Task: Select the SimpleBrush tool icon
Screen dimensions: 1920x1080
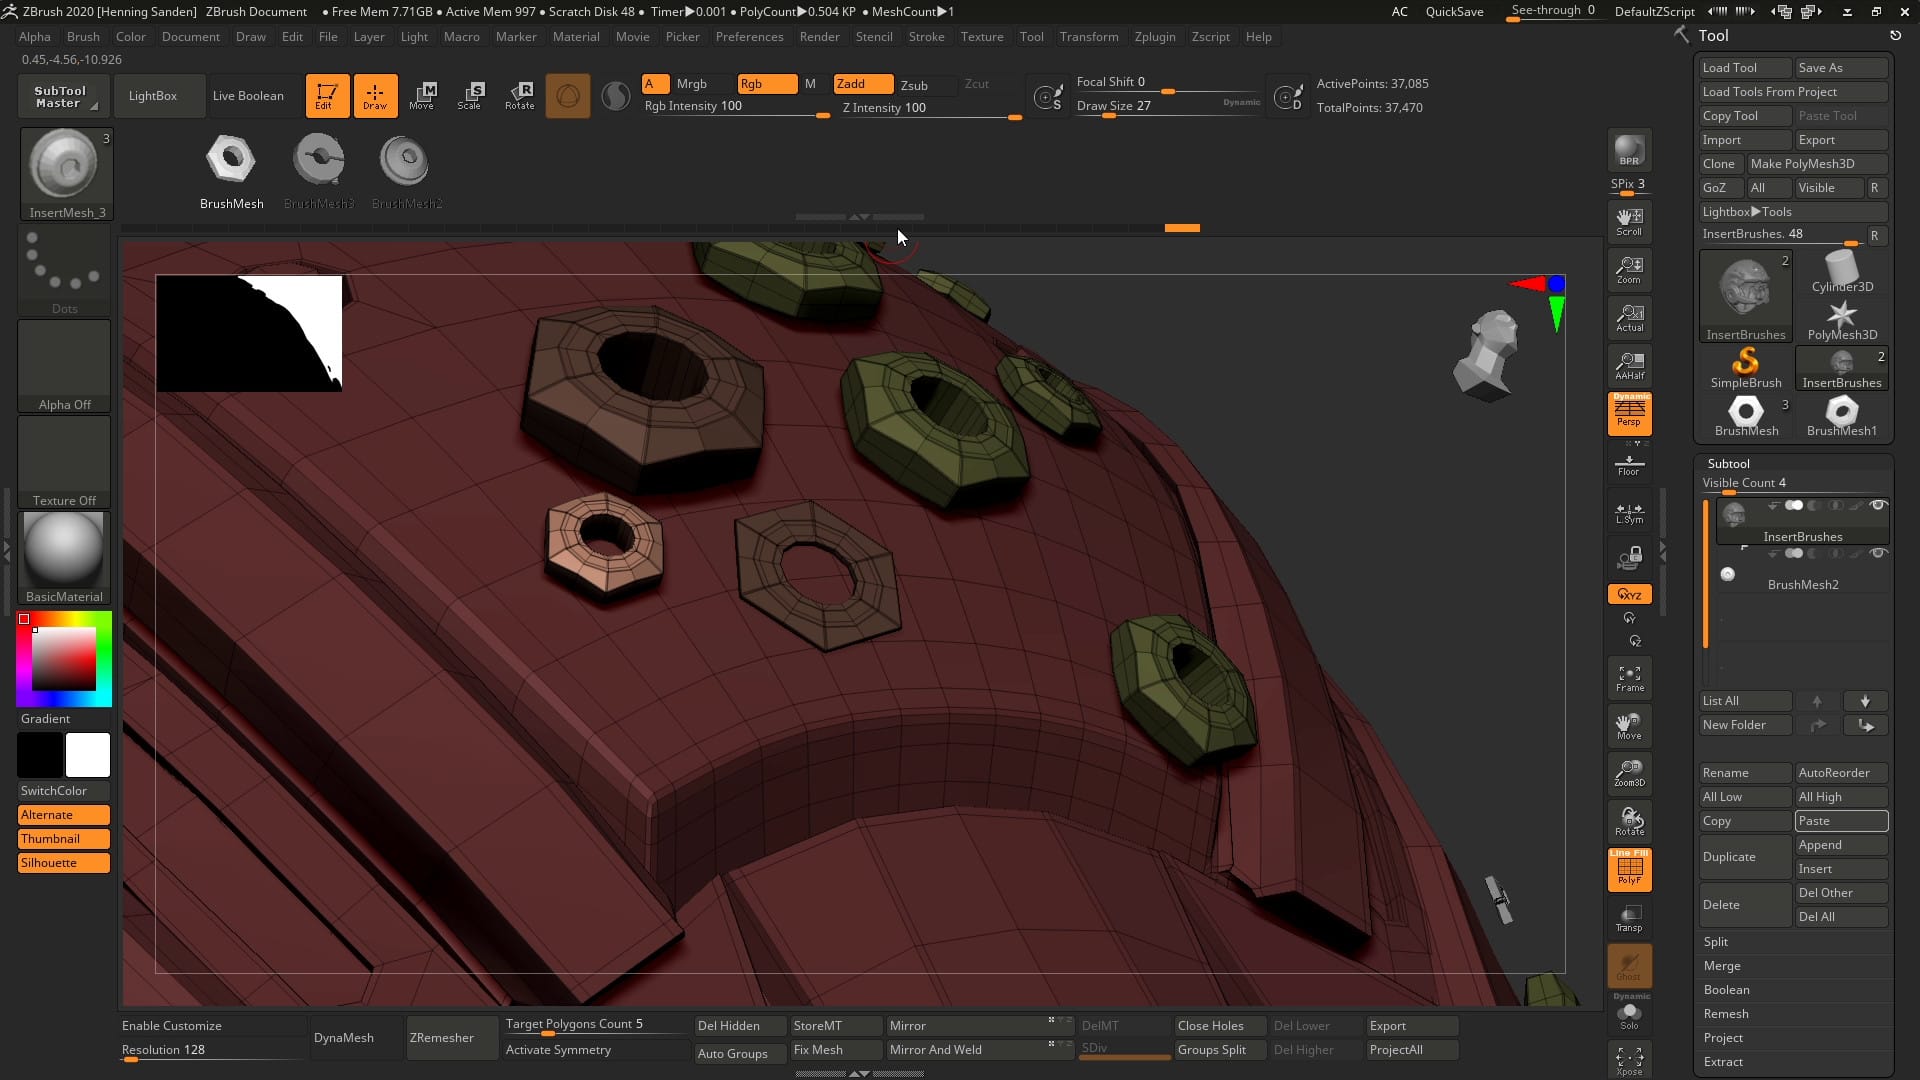Action: point(1746,368)
